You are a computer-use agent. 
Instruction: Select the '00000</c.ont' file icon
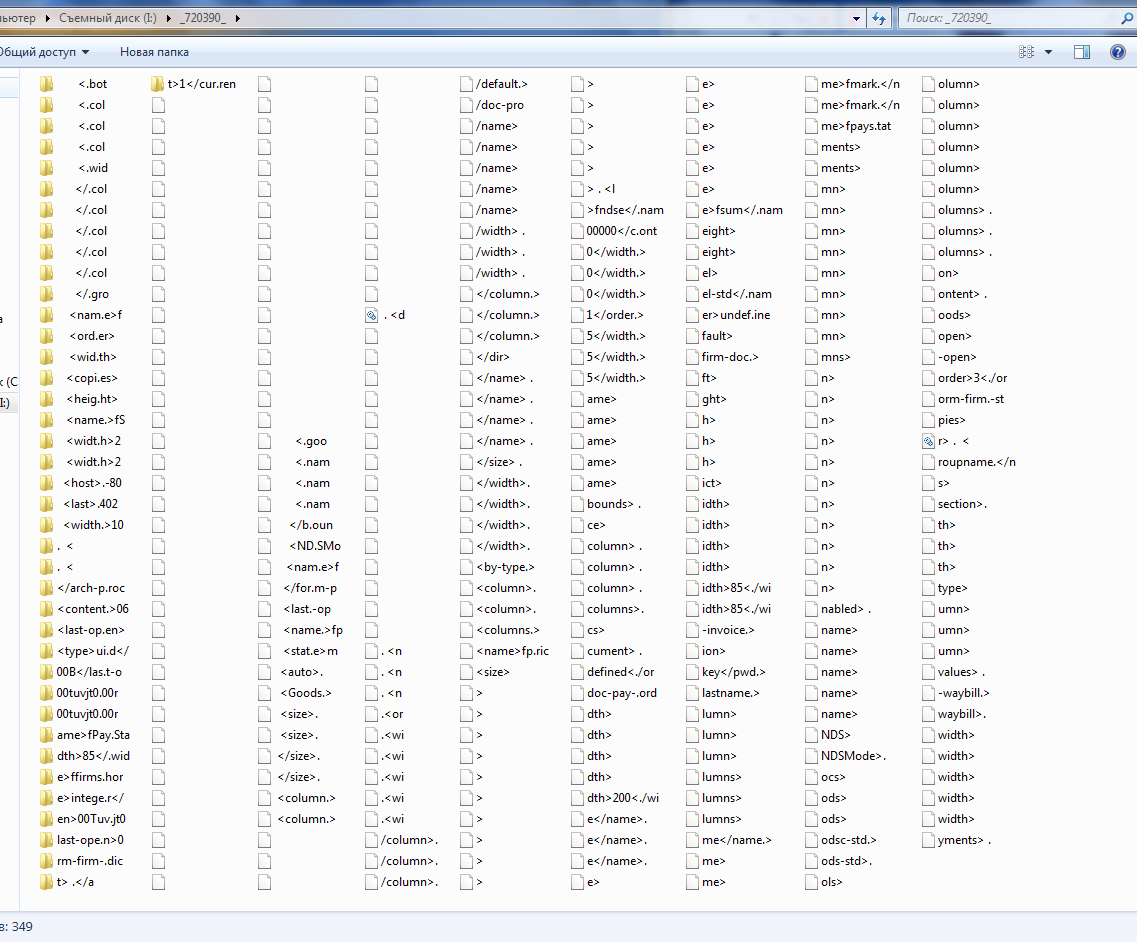577,231
